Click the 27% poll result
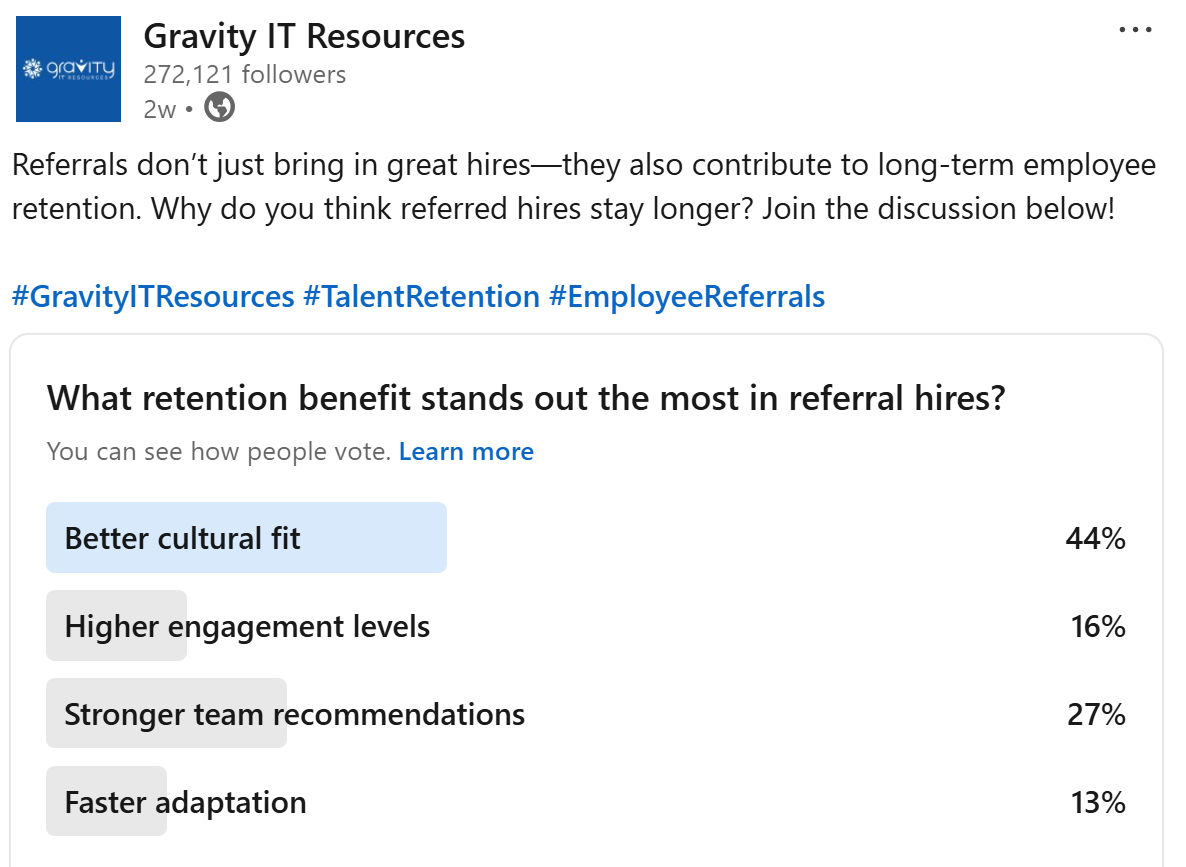1186x867 pixels. pyautogui.click(x=1095, y=715)
